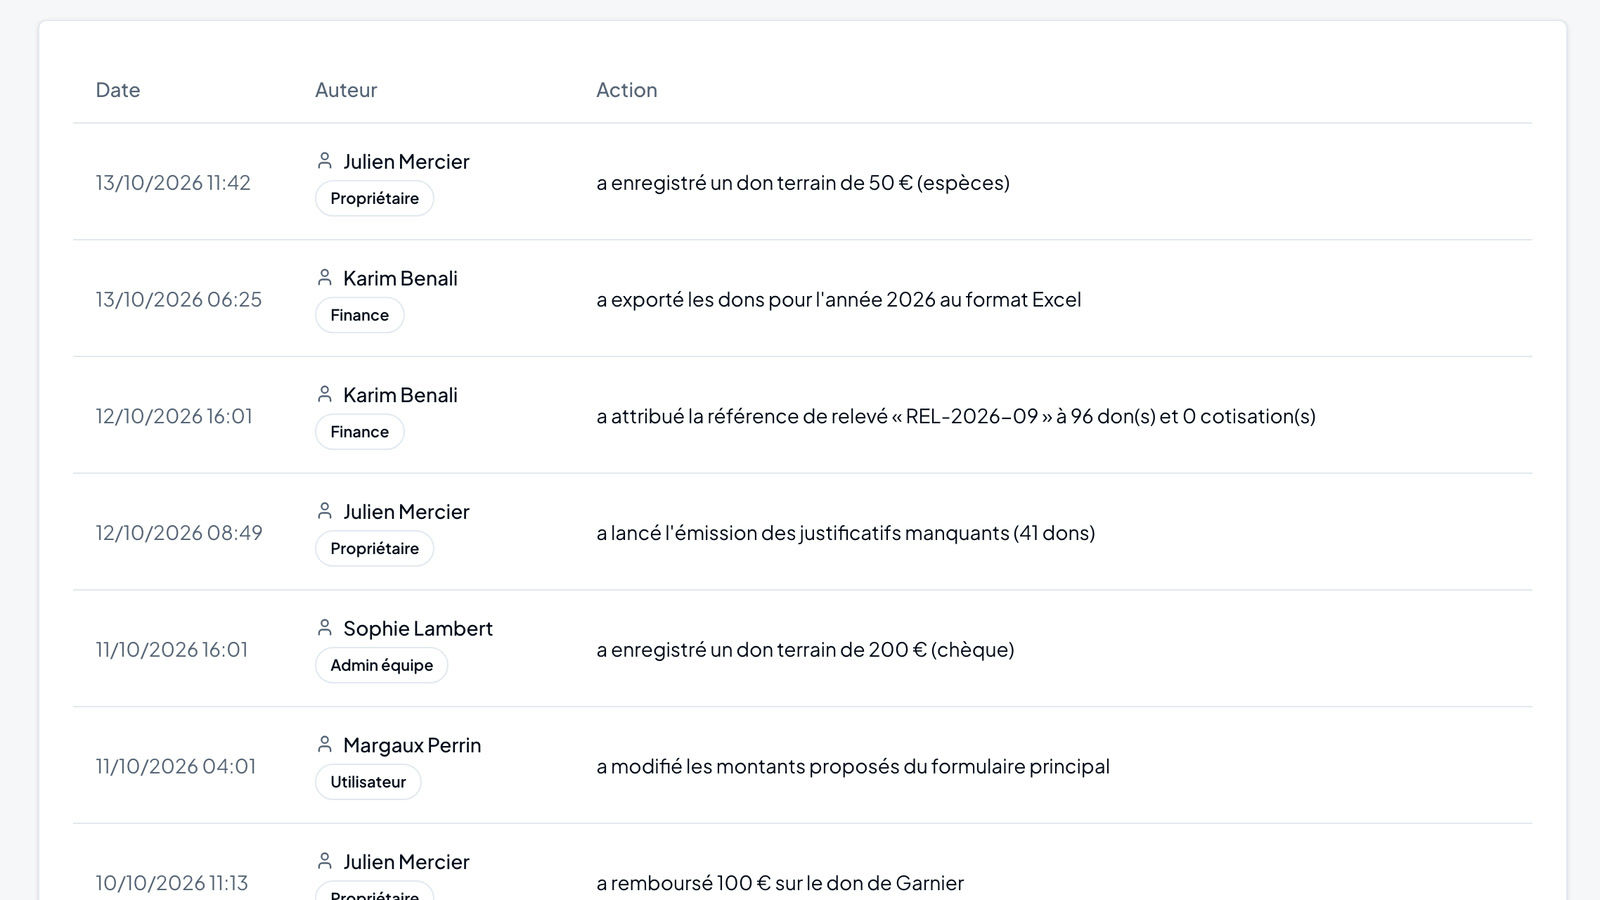Click the Finance badge under Karim Benali 06:25
Screen dimensions: 1600x900
coord(360,315)
